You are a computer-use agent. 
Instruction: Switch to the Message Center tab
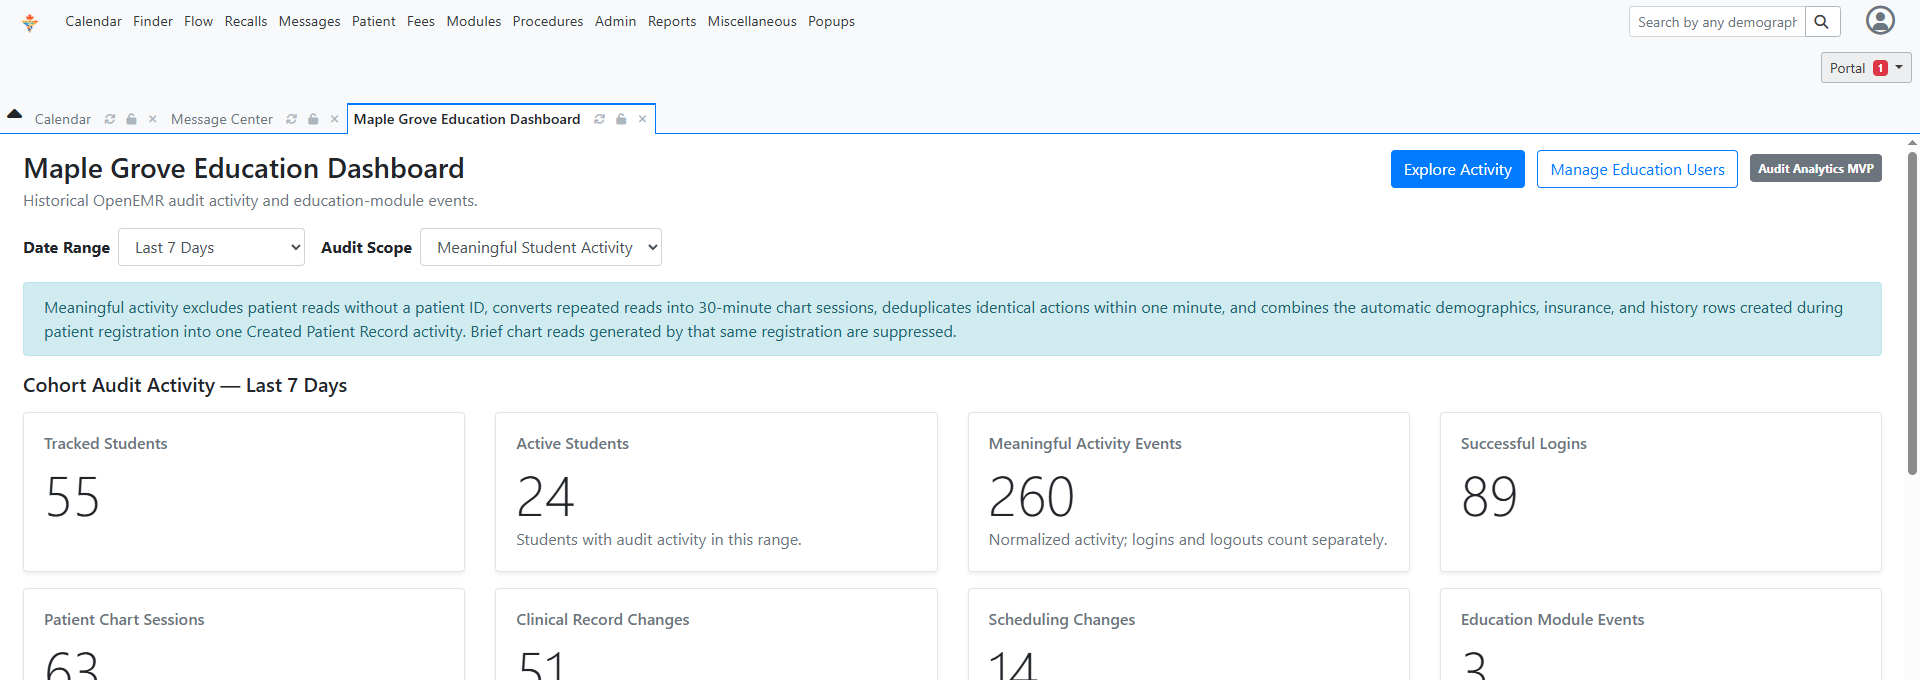[x=222, y=119]
